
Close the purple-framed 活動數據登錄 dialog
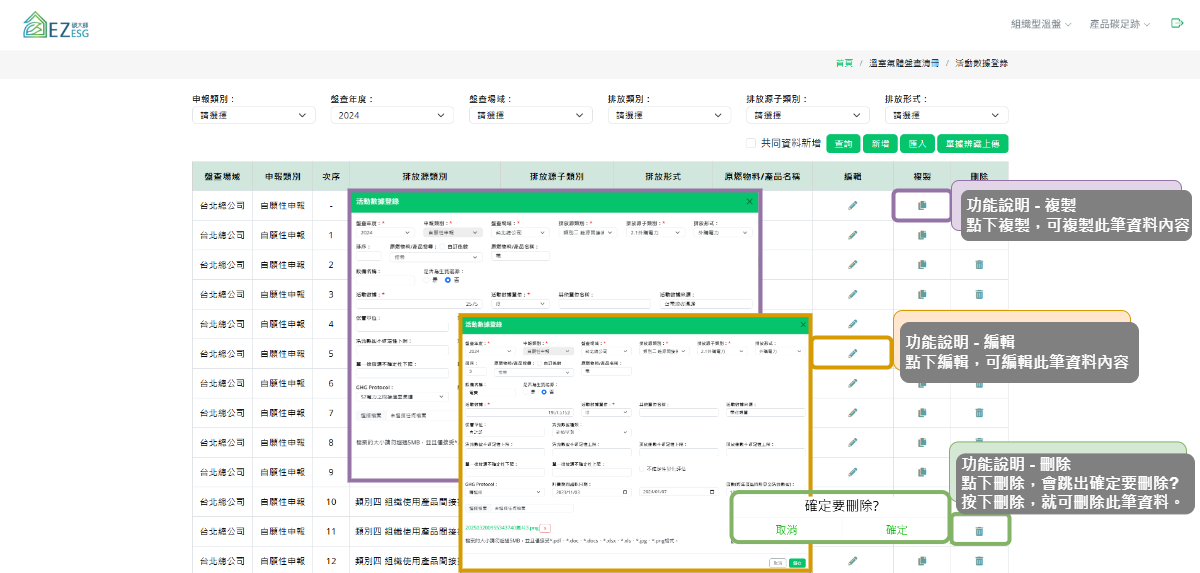point(750,201)
